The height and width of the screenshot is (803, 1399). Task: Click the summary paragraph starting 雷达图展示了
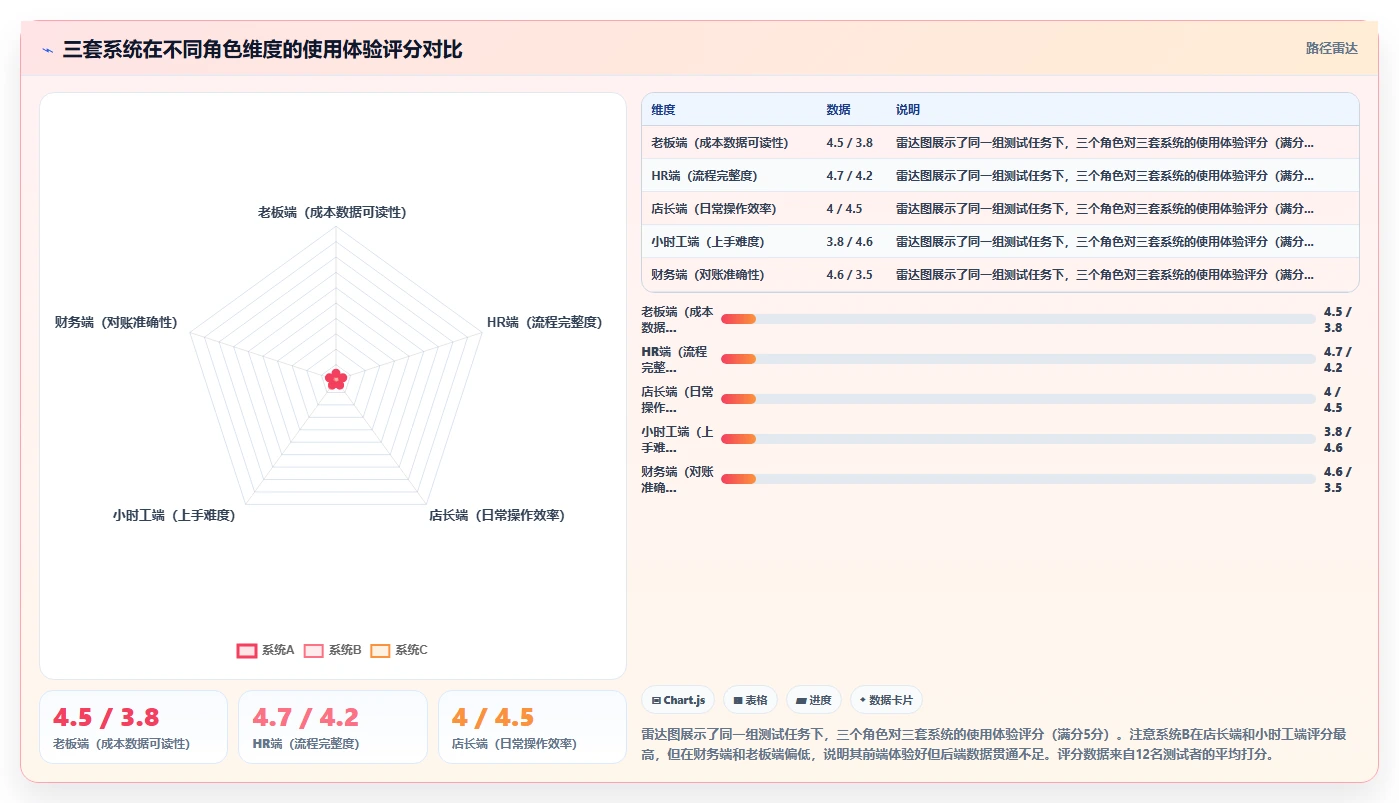click(1000, 744)
